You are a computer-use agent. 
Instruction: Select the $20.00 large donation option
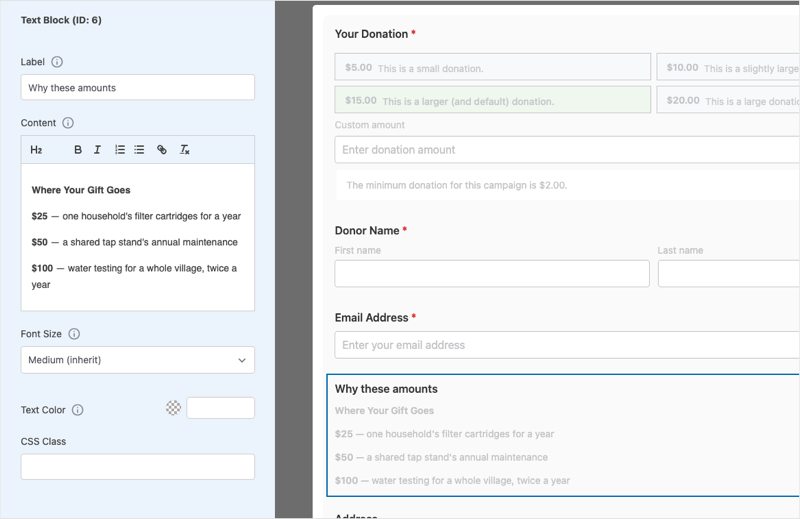click(728, 100)
